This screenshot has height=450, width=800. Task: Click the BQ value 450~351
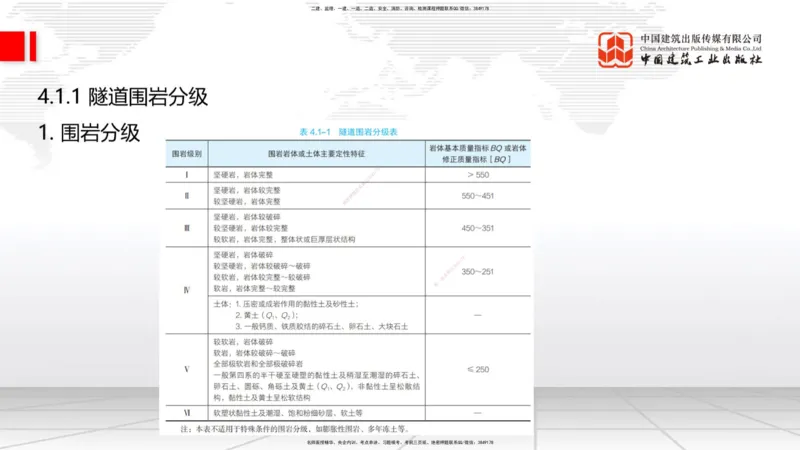point(478,228)
